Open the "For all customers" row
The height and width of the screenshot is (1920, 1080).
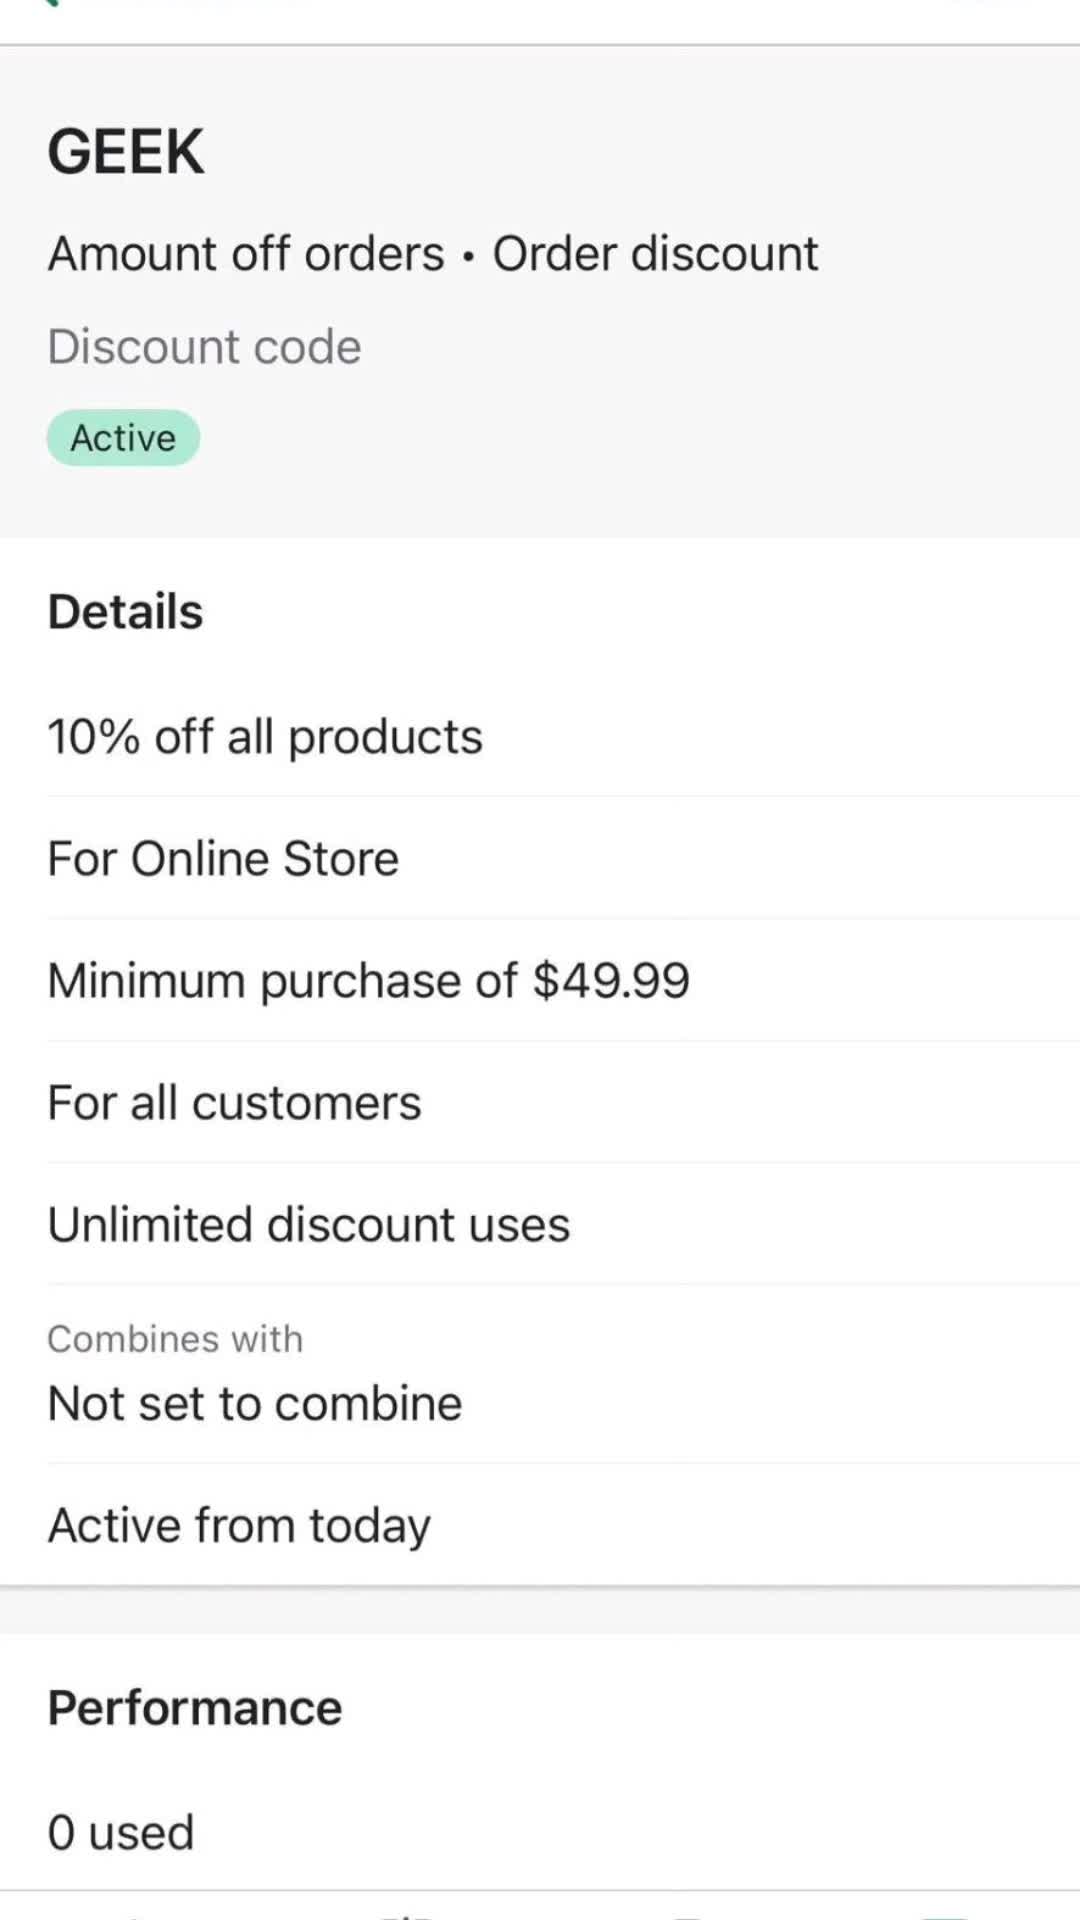click(x=234, y=1103)
